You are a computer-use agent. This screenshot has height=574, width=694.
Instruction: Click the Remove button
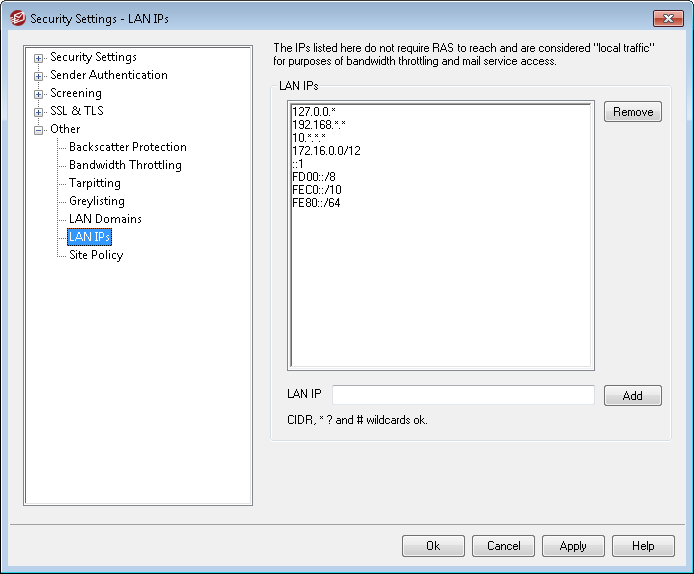click(x=632, y=112)
